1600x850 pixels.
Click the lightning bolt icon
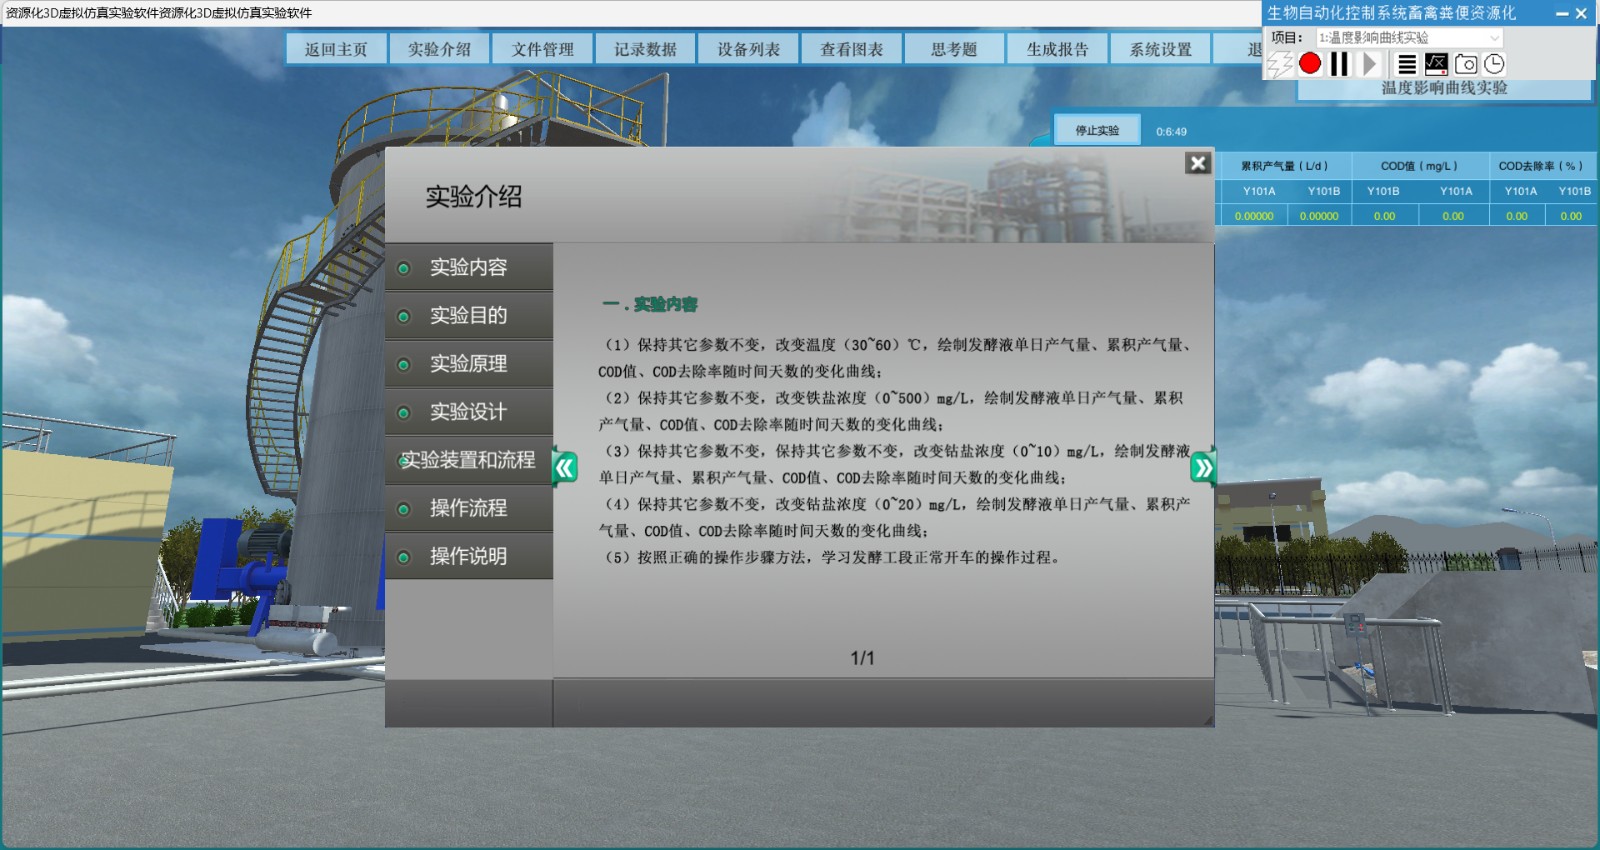(1280, 64)
